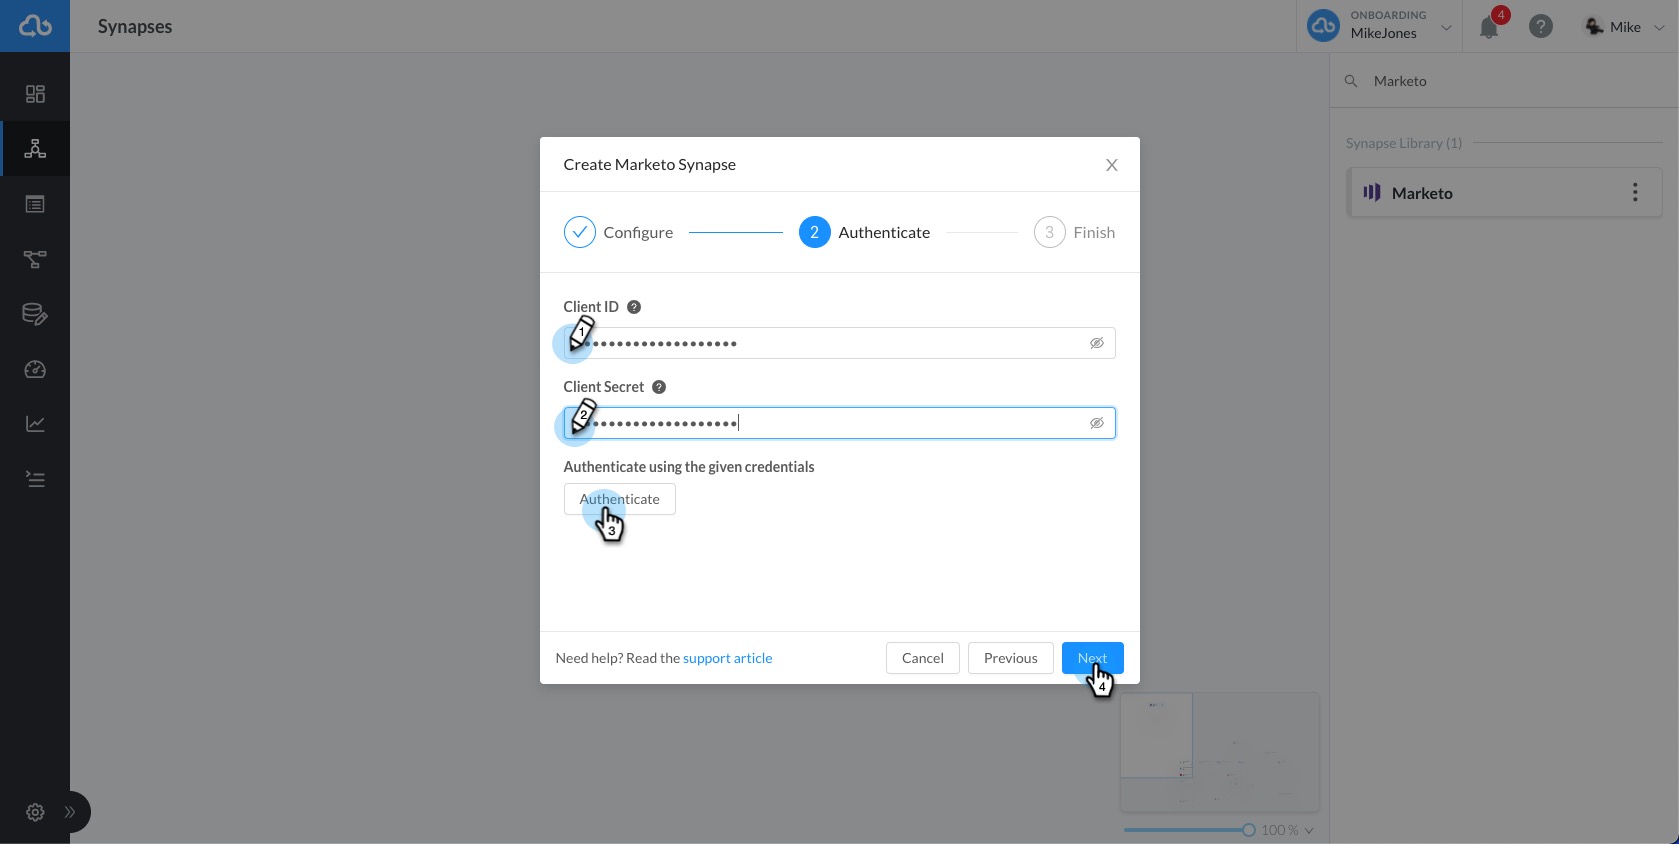Image resolution: width=1679 pixels, height=844 pixels.
Task: Expand the sidebar with double-chevron button
Action: tap(70, 812)
